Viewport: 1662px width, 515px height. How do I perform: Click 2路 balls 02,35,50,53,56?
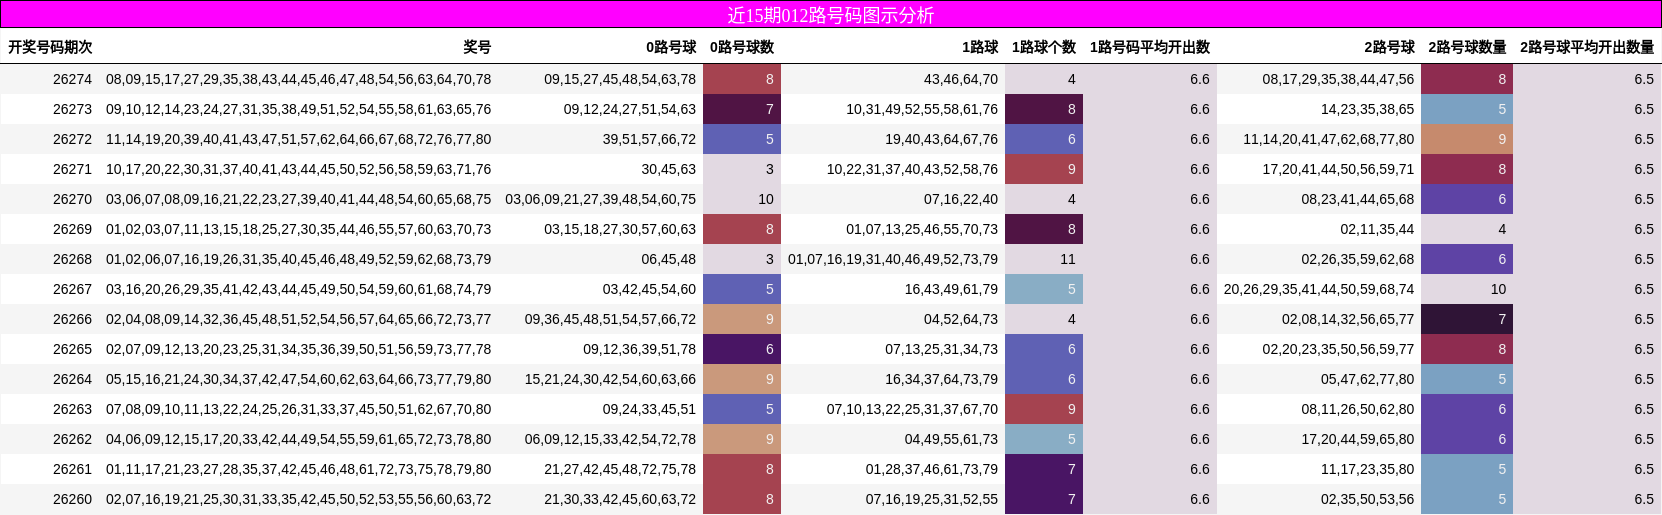point(1367,499)
